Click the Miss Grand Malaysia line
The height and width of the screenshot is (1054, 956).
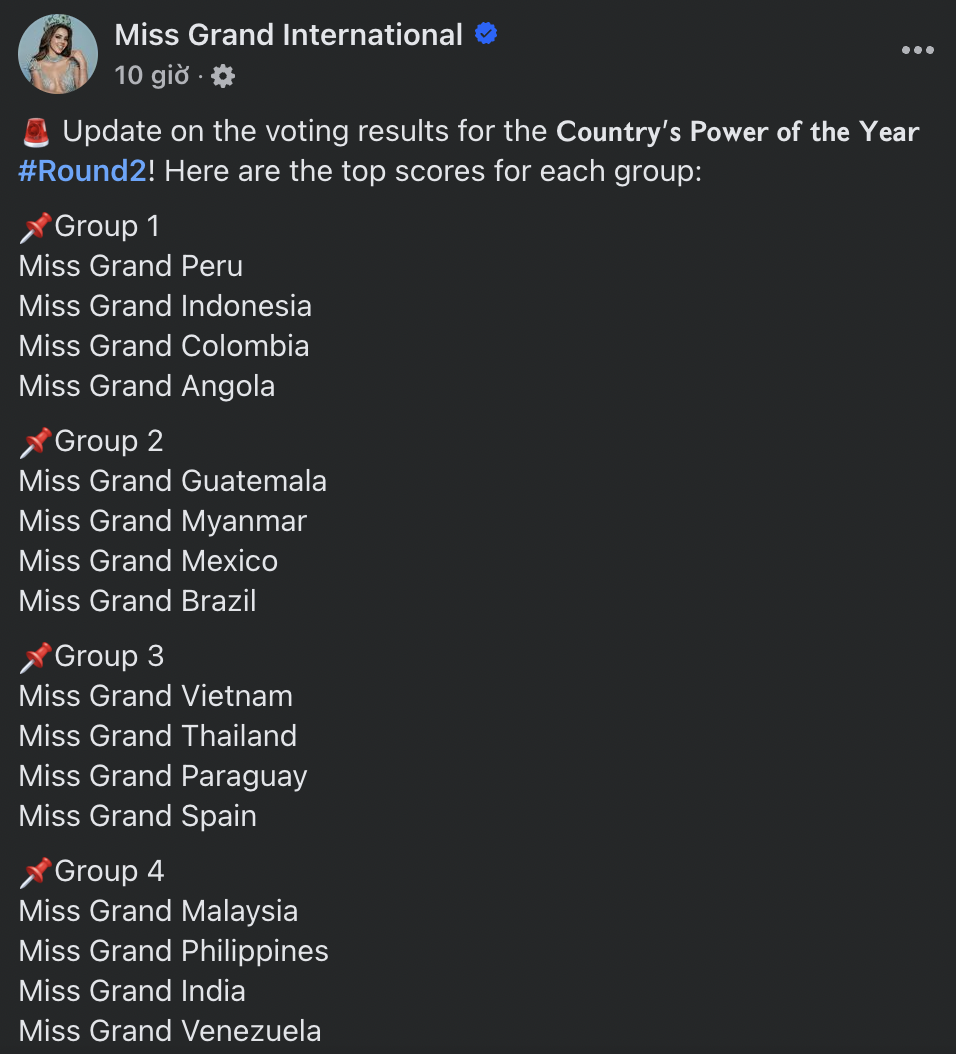click(159, 911)
